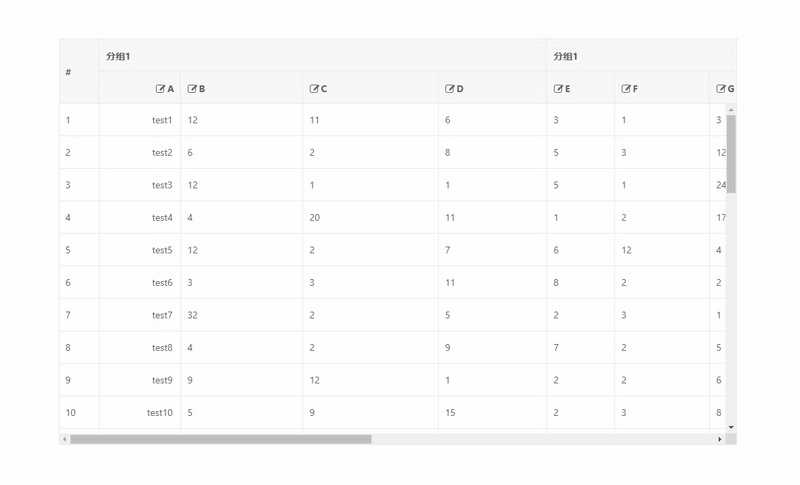Viewport: 800px width, 485px height.
Task: Click the vertical scrollbar thumb
Action: pyautogui.click(x=731, y=154)
